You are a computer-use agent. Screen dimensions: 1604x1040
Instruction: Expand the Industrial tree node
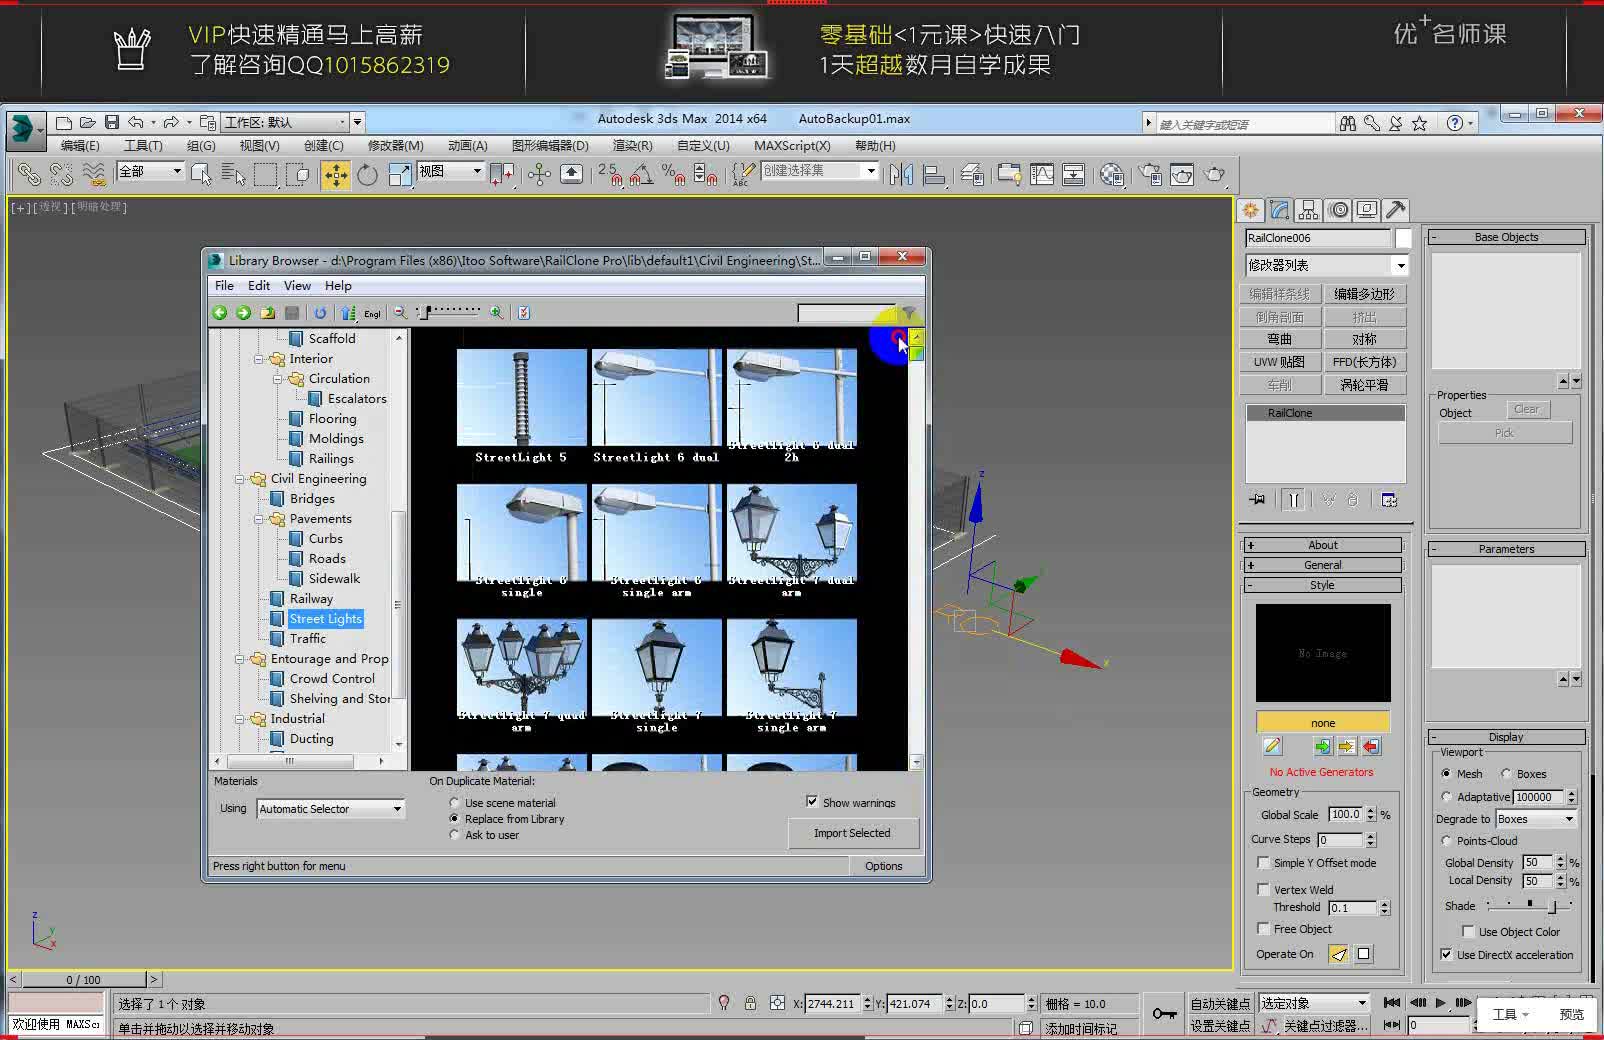point(239,718)
